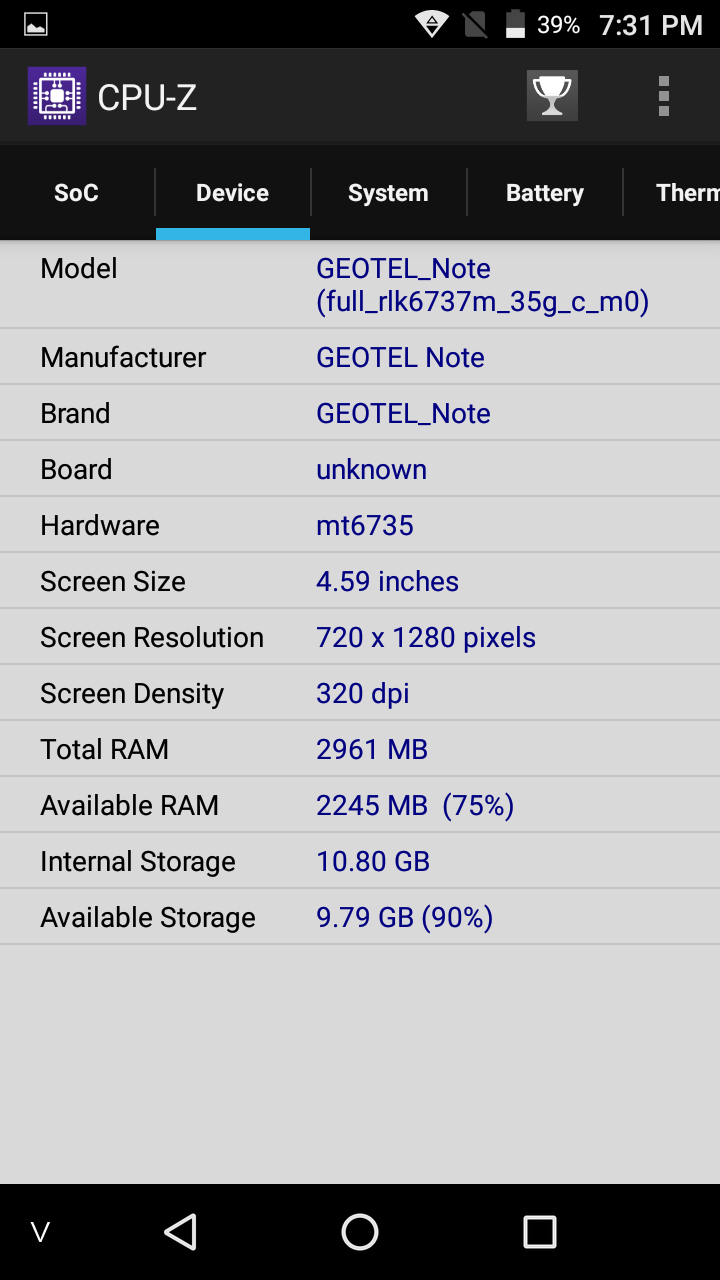
Task: Tap the Model row showing GEOTEL_Note
Action: click(360, 284)
